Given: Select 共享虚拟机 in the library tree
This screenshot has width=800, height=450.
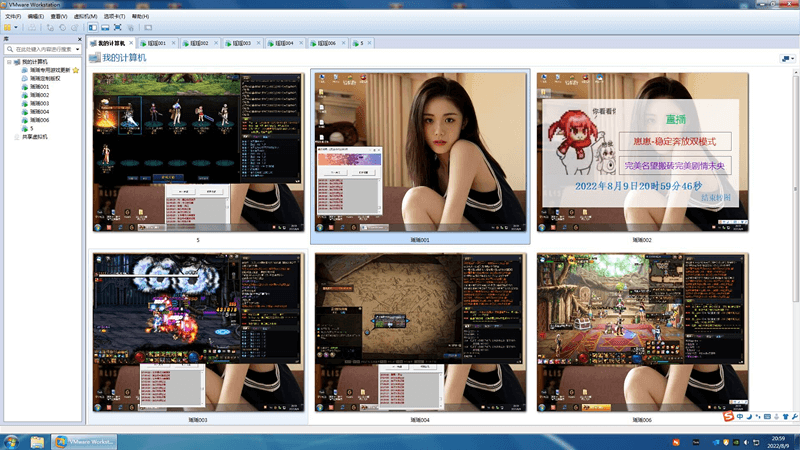Looking at the screenshot, I should tap(35, 137).
